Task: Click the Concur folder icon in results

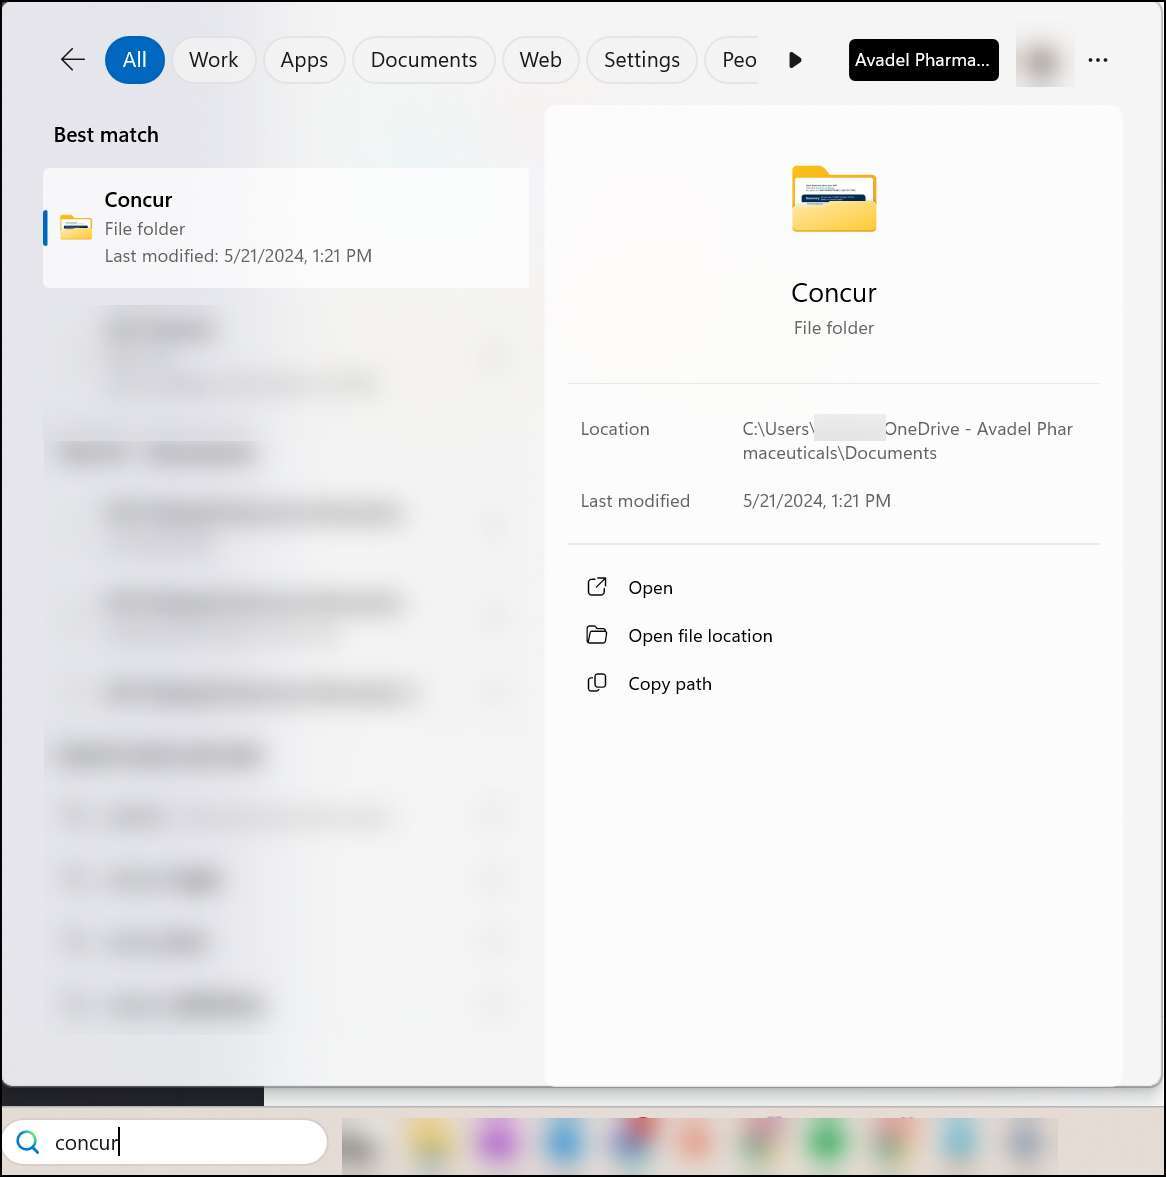Action: 76,227
